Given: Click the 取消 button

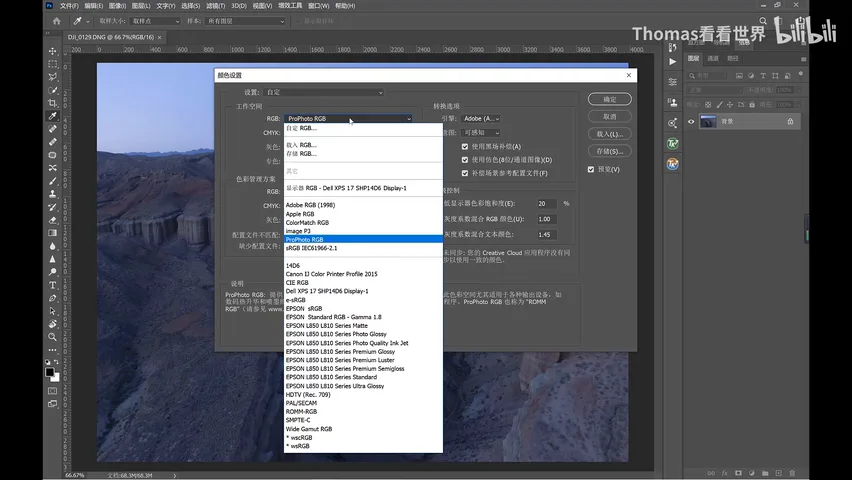Looking at the screenshot, I should [x=610, y=116].
